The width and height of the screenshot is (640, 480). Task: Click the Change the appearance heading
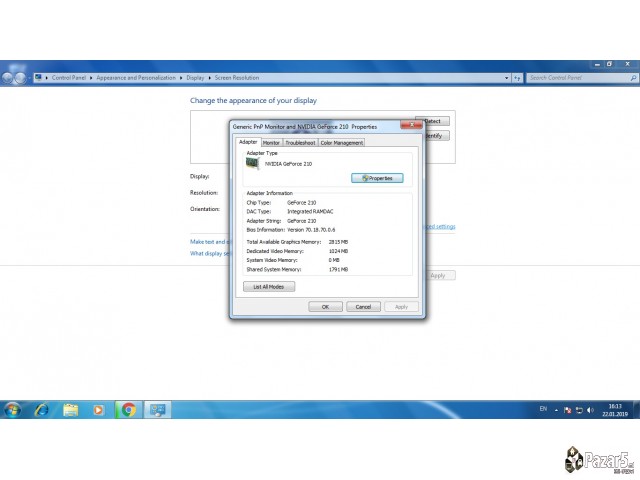click(253, 100)
